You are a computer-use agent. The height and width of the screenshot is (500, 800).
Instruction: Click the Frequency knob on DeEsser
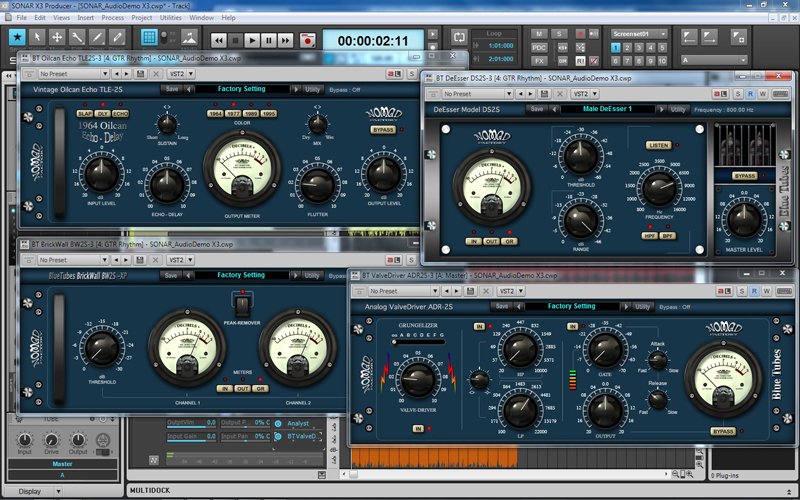[x=659, y=188]
